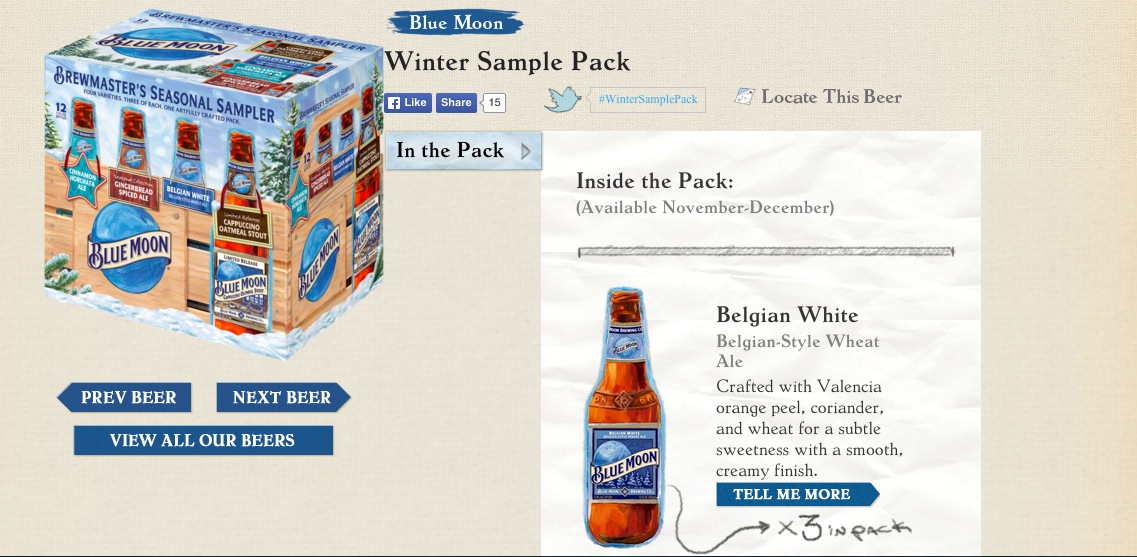
Task: Tweet with #WinterSamplePack hashtag
Action: point(648,99)
